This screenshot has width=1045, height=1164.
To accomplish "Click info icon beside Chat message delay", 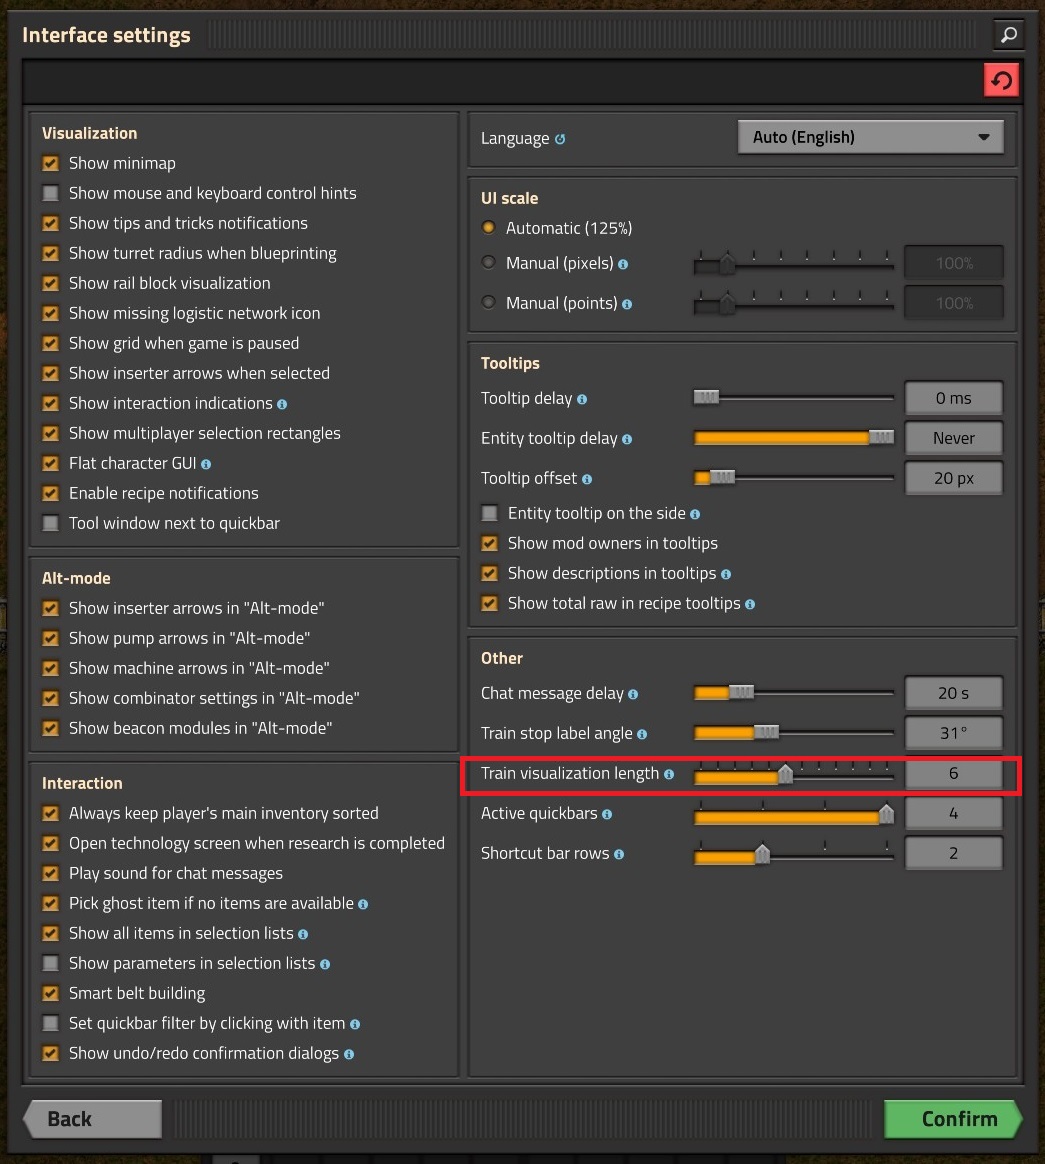I will 633,694.
